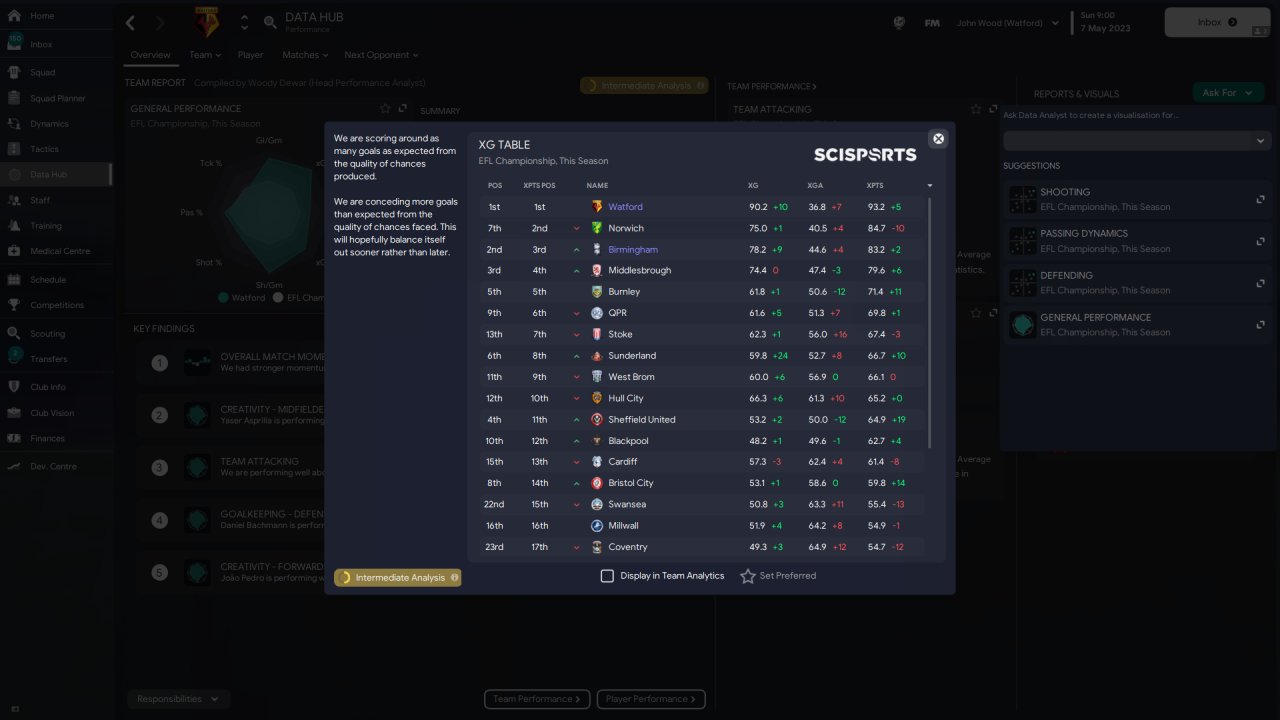
Task: Open the Ask For dropdown
Action: 1227,93
